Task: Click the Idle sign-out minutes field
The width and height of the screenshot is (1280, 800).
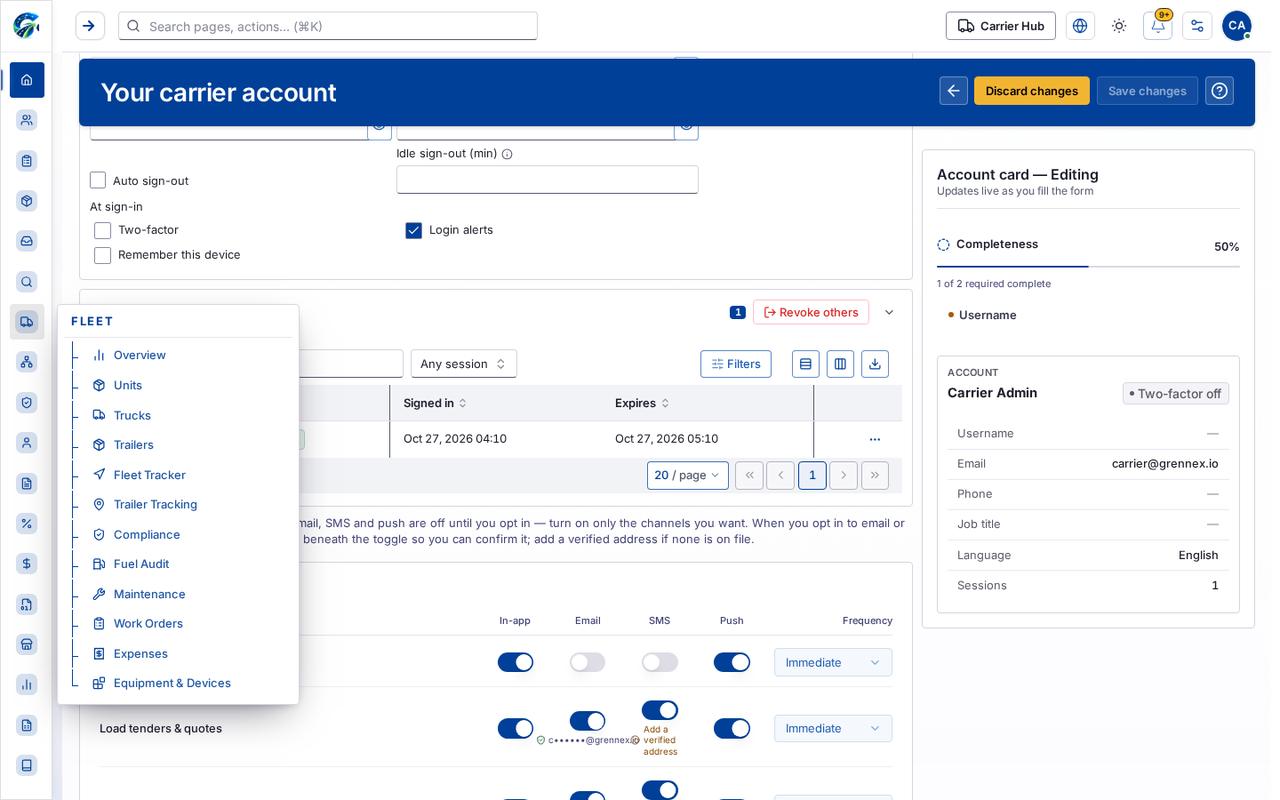Action: coord(547,180)
